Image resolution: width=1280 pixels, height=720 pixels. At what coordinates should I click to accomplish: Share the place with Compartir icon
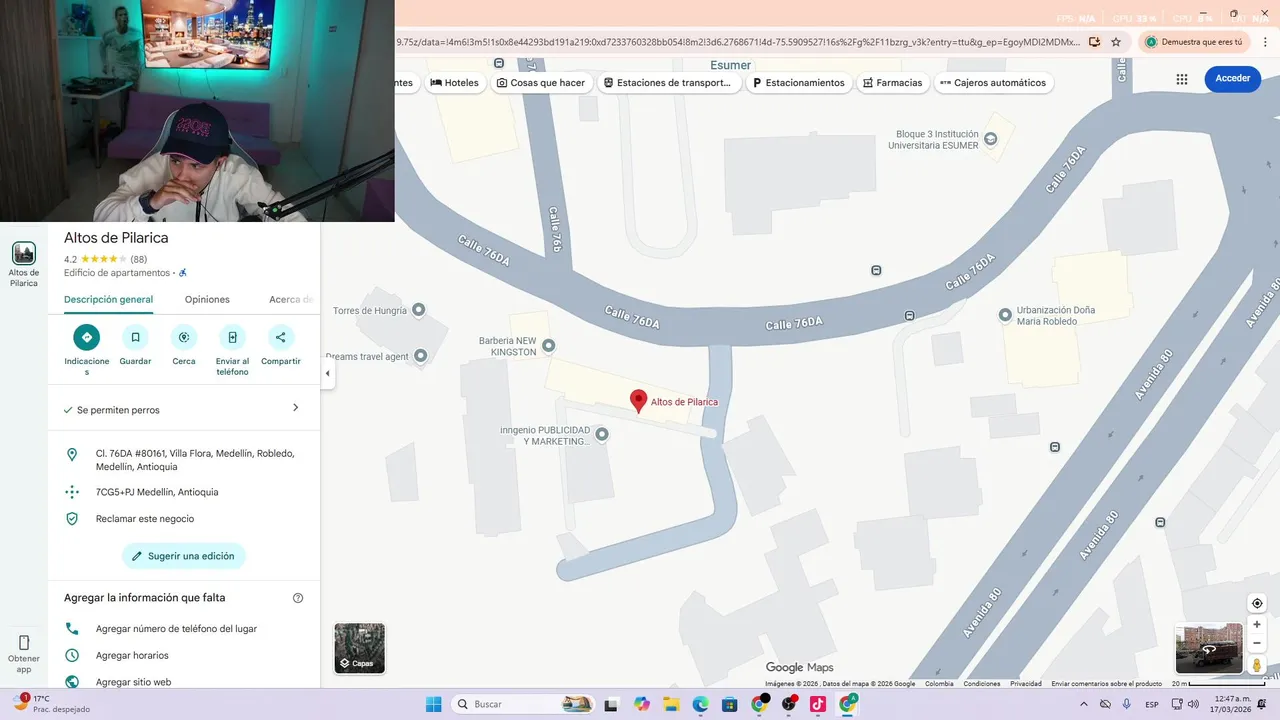point(281,337)
